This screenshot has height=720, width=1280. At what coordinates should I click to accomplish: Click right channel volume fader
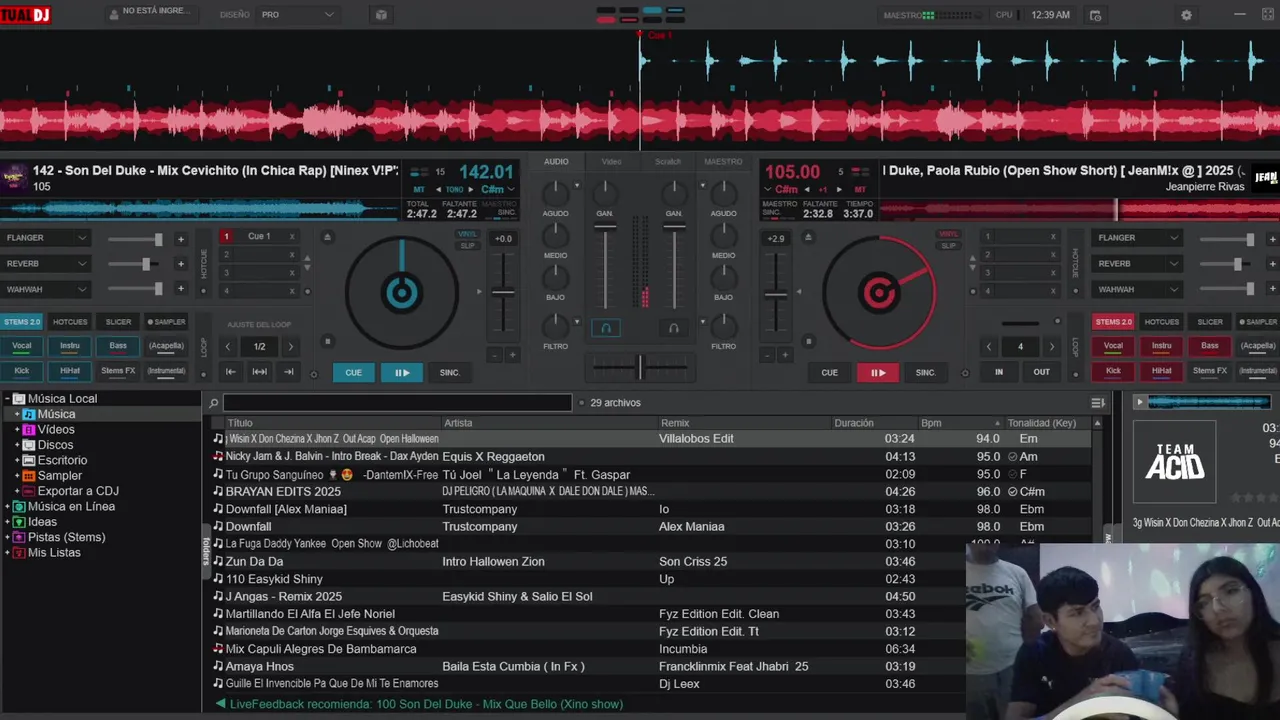pyautogui.click(x=674, y=227)
